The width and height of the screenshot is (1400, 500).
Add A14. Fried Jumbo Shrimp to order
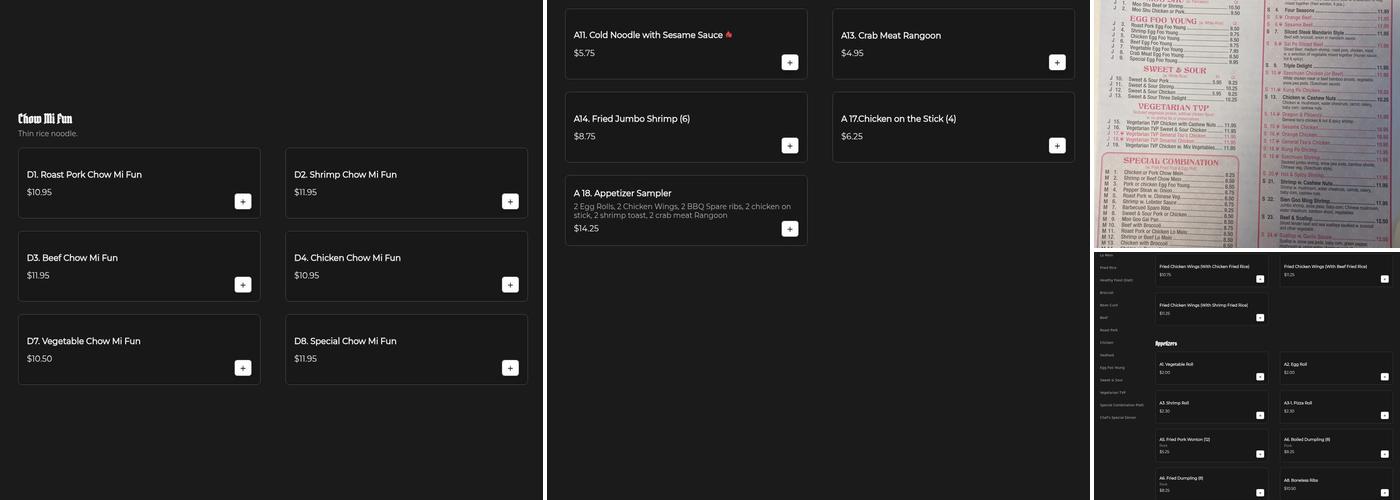[790, 145]
